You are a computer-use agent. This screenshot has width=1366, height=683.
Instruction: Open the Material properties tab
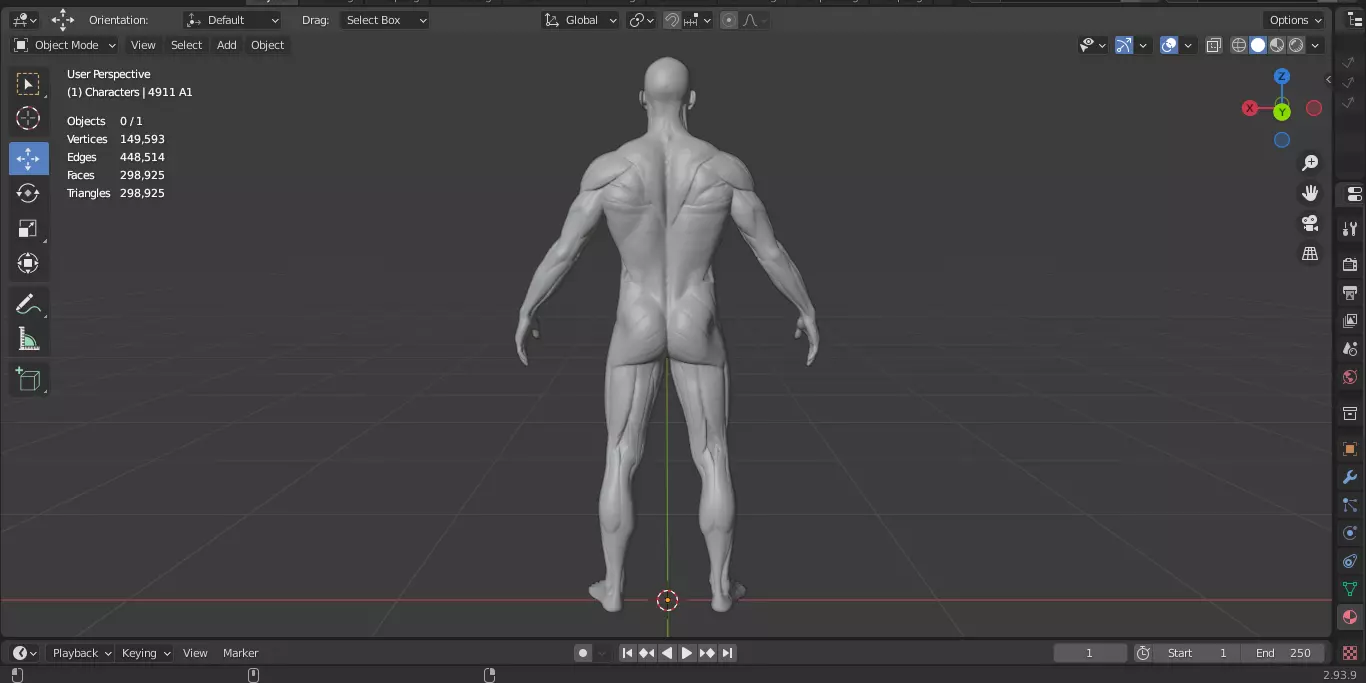(x=1350, y=617)
